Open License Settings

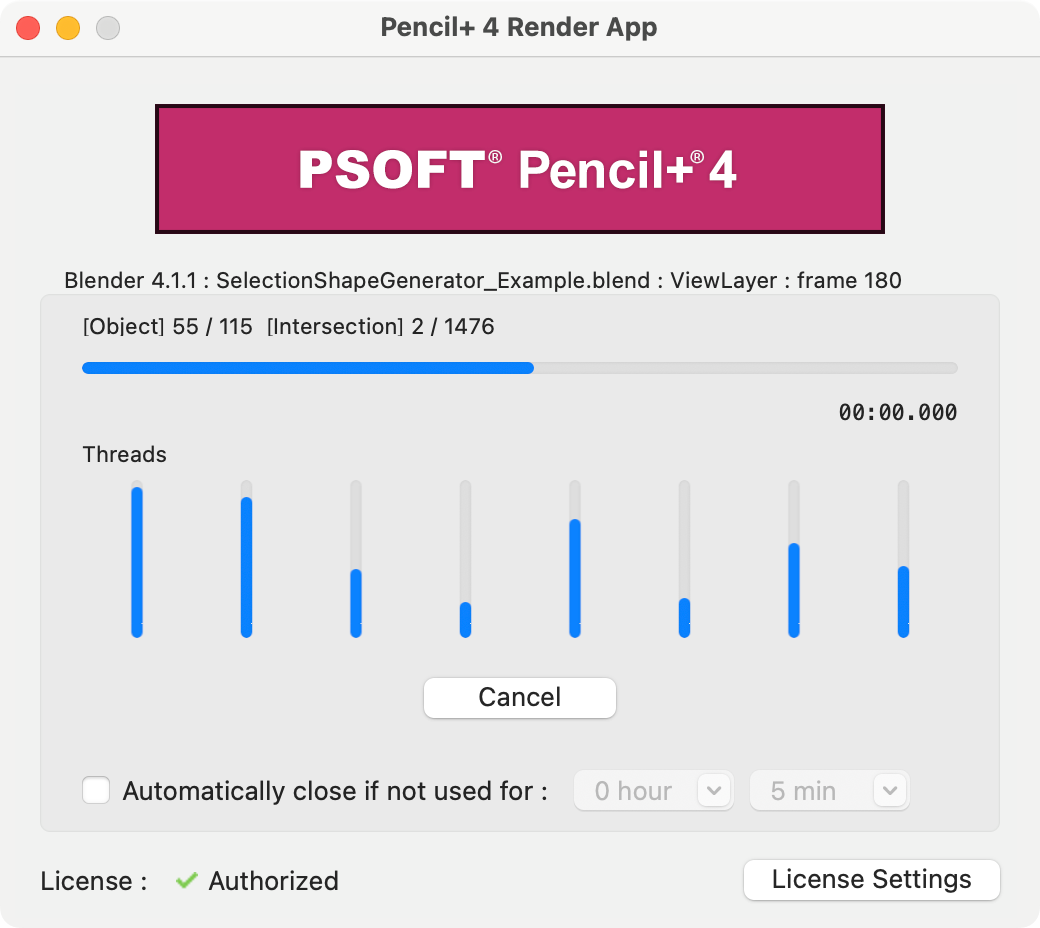point(871,880)
